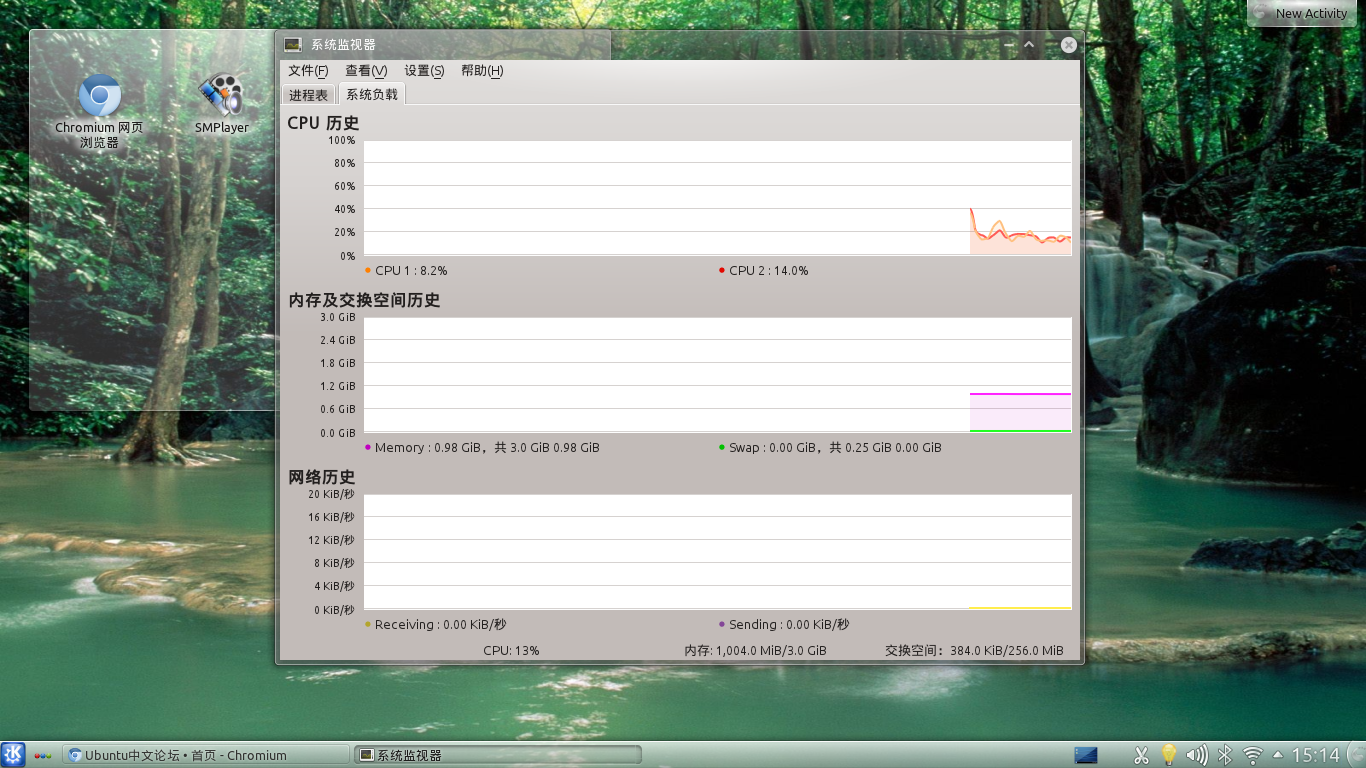1366x768 pixels.
Task: Switch to the Ubuntu中文论坛 Chromium taskbar entry
Action: 206,755
